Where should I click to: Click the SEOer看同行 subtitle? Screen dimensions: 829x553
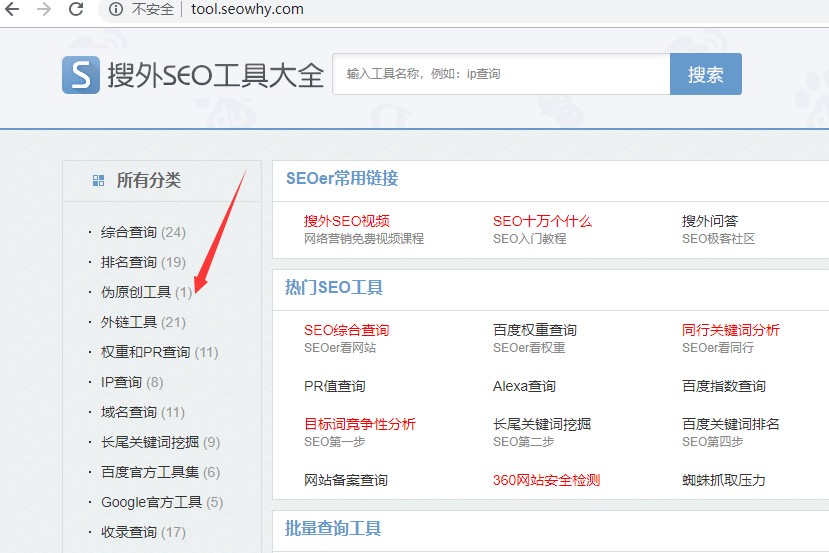click(x=718, y=348)
